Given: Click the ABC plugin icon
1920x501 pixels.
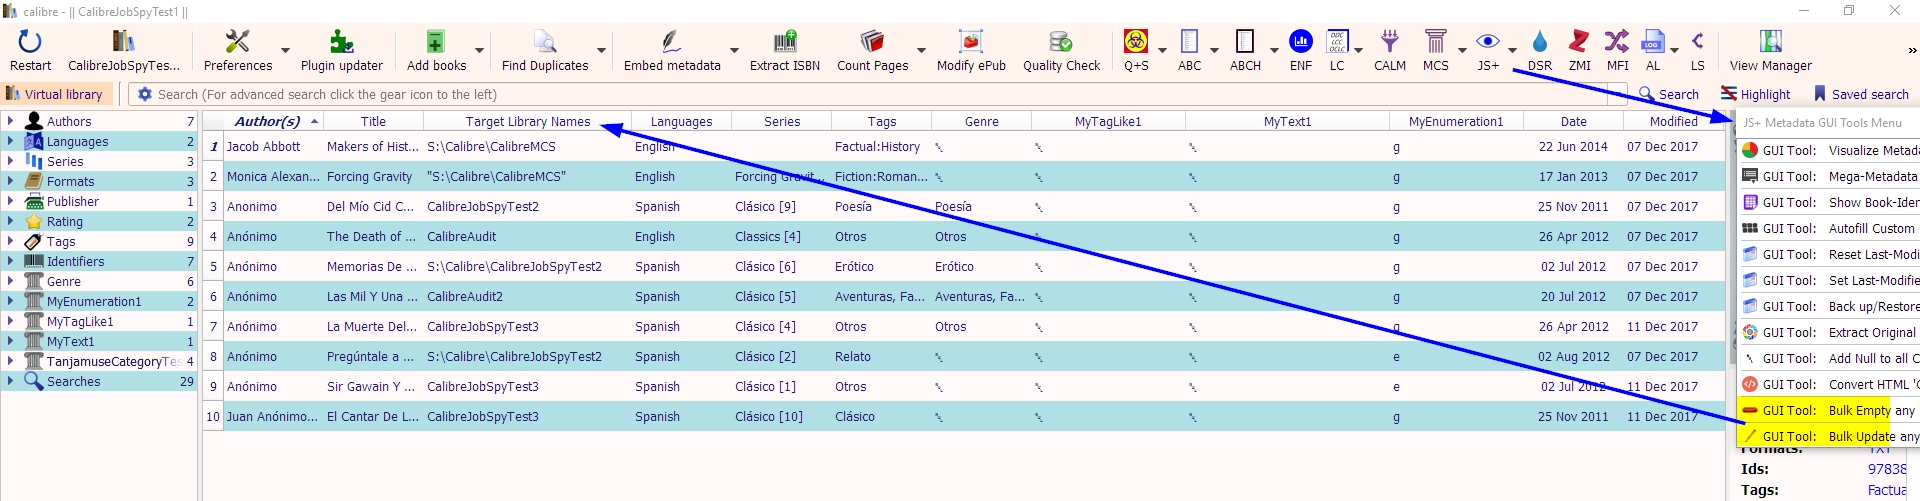Looking at the screenshot, I should coord(1189,41).
